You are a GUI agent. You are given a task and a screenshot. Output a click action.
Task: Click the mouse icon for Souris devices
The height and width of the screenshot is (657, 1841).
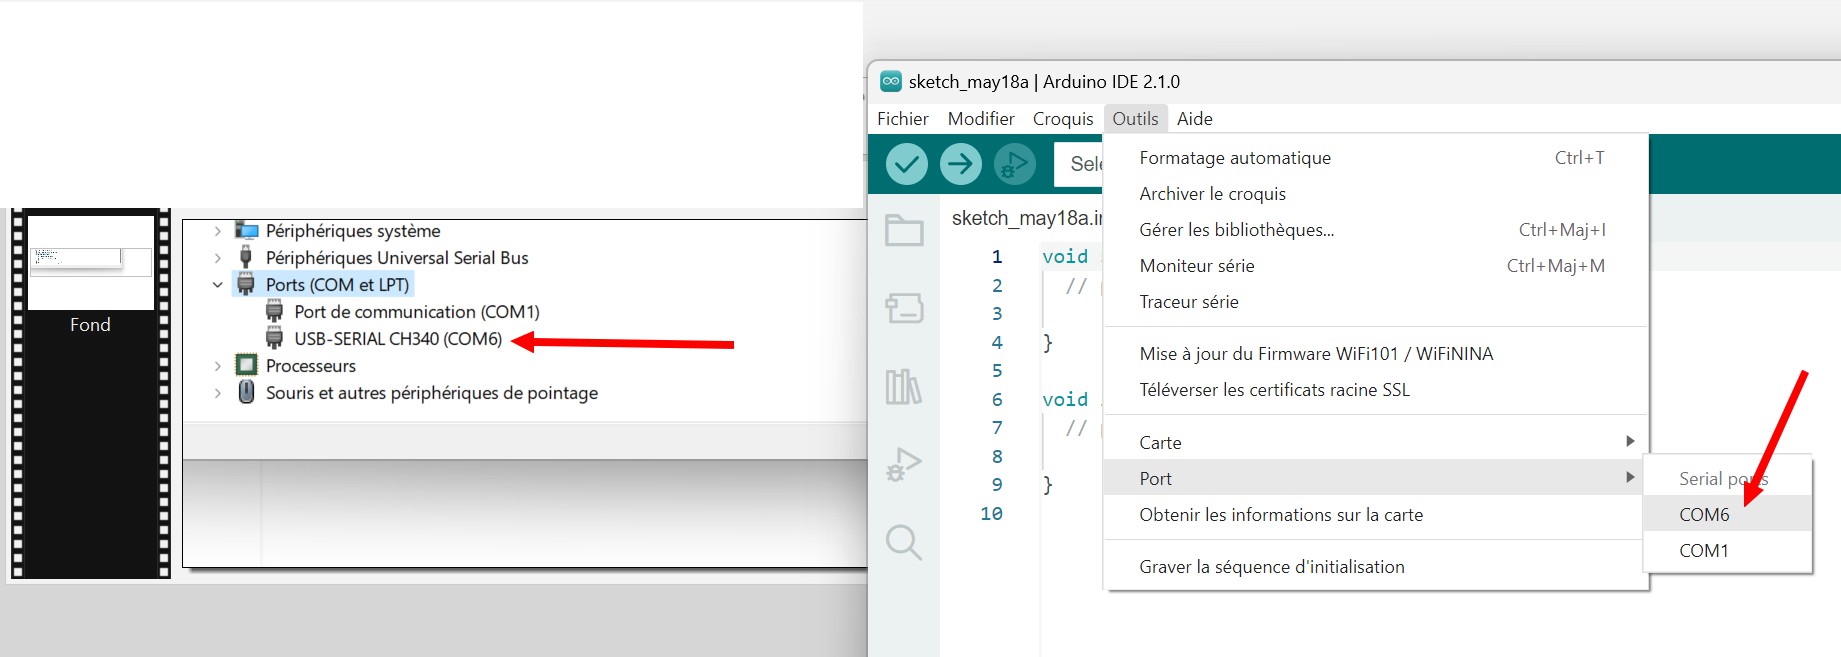point(246,392)
